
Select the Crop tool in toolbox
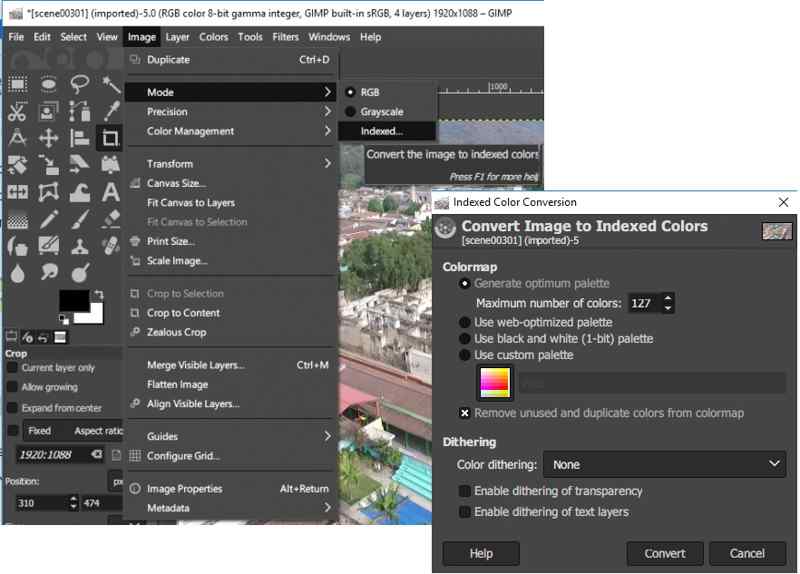[110, 138]
